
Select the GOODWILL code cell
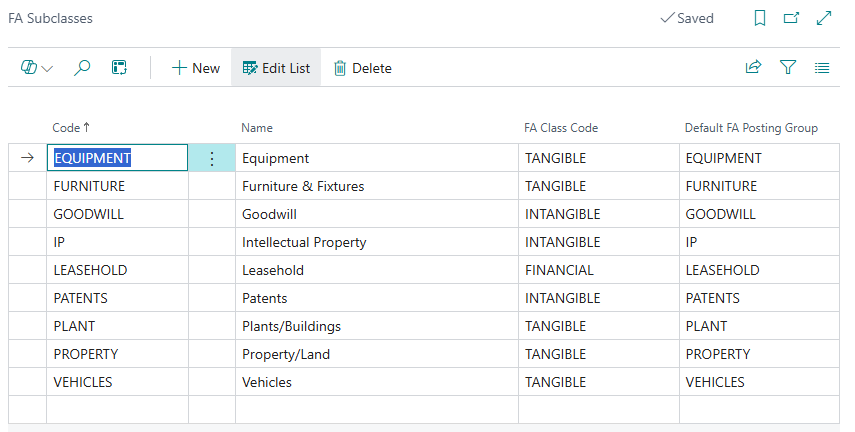117,214
